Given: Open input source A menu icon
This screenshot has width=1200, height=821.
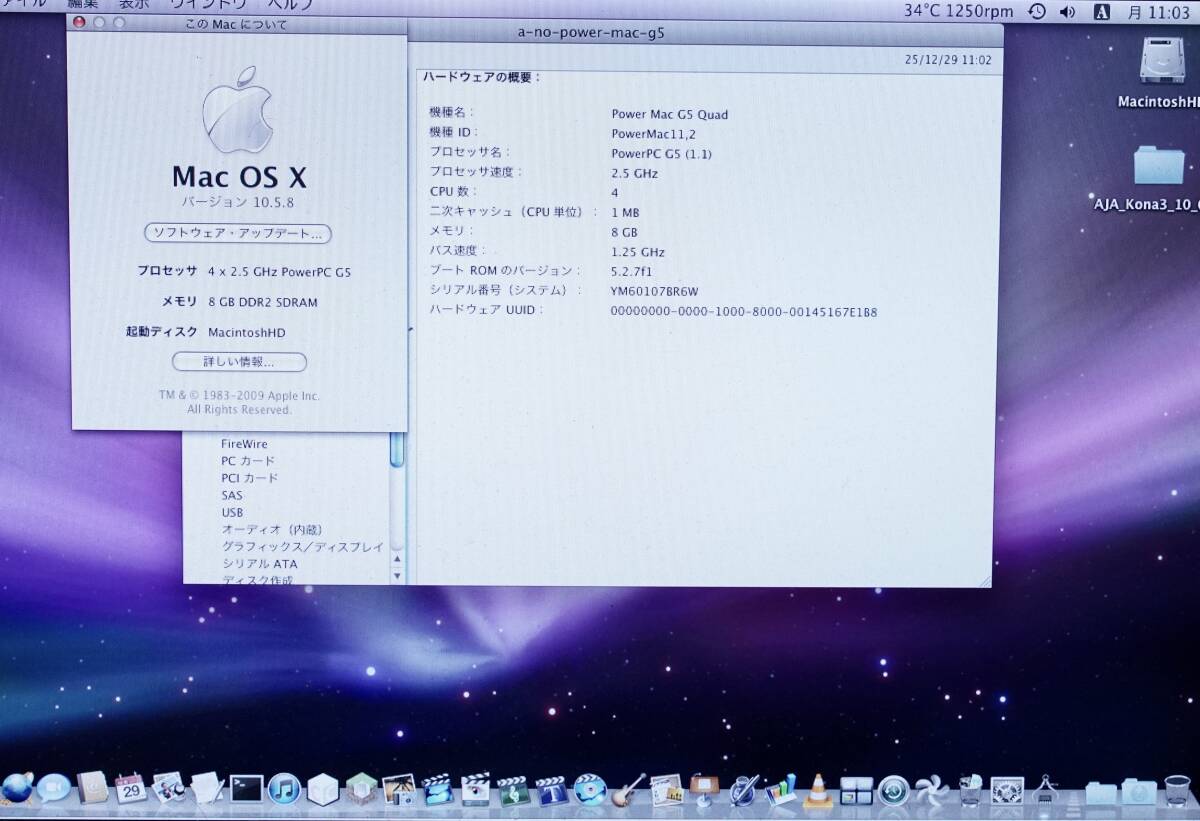Looking at the screenshot, I should 1102,12.
